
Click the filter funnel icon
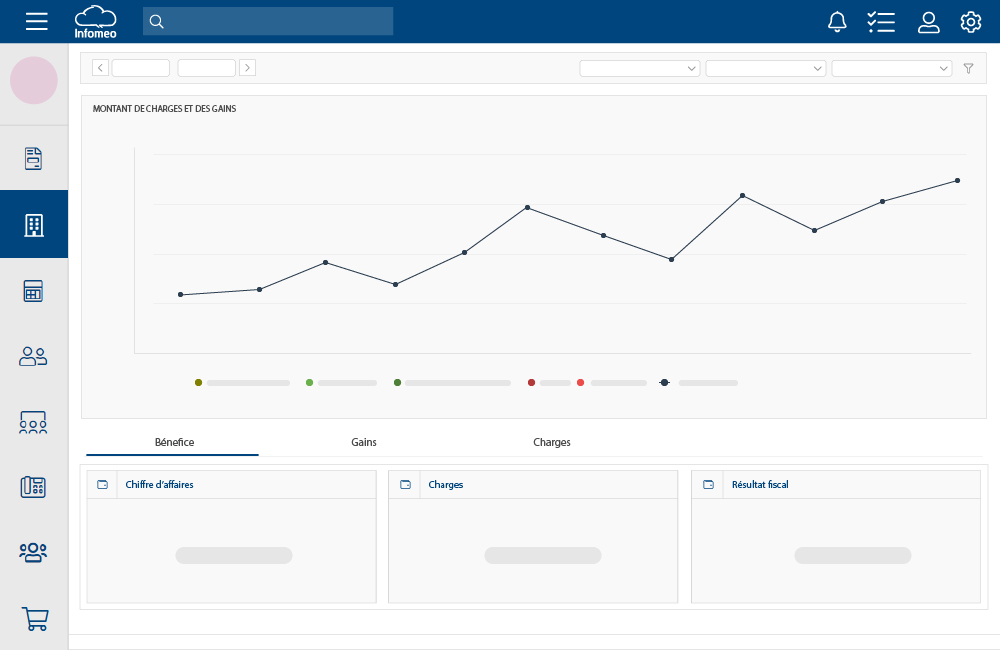tap(968, 68)
